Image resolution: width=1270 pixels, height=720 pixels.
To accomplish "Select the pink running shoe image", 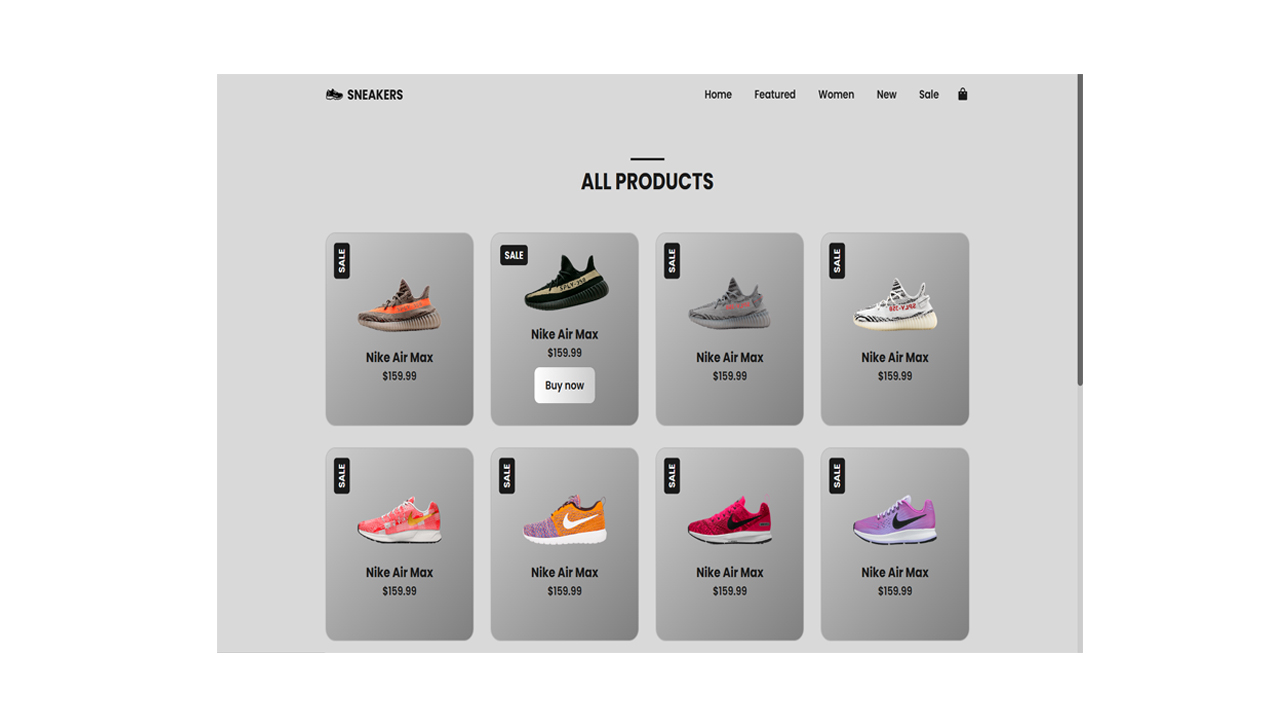I will pyautogui.click(x=400, y=519).
